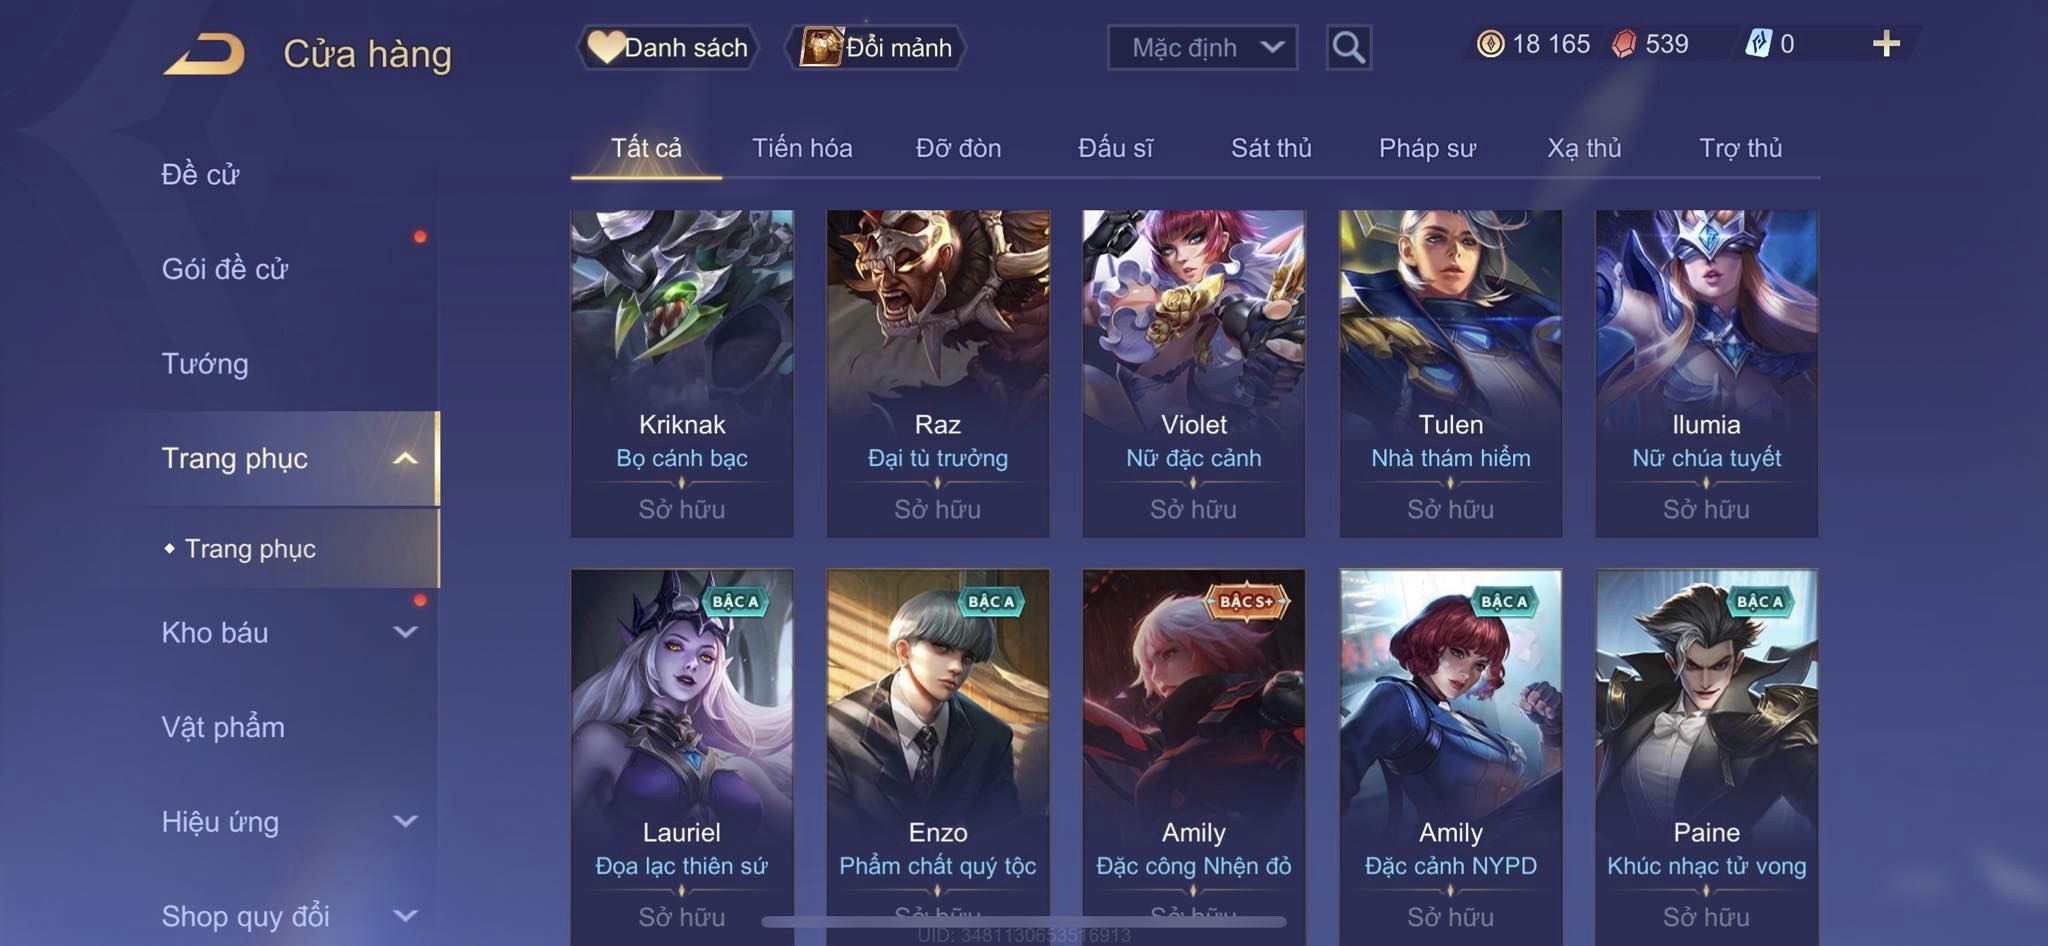Click the back arrow icon
The height and width of the screenshot is (946, 2048).
click(x=205, y=54)
